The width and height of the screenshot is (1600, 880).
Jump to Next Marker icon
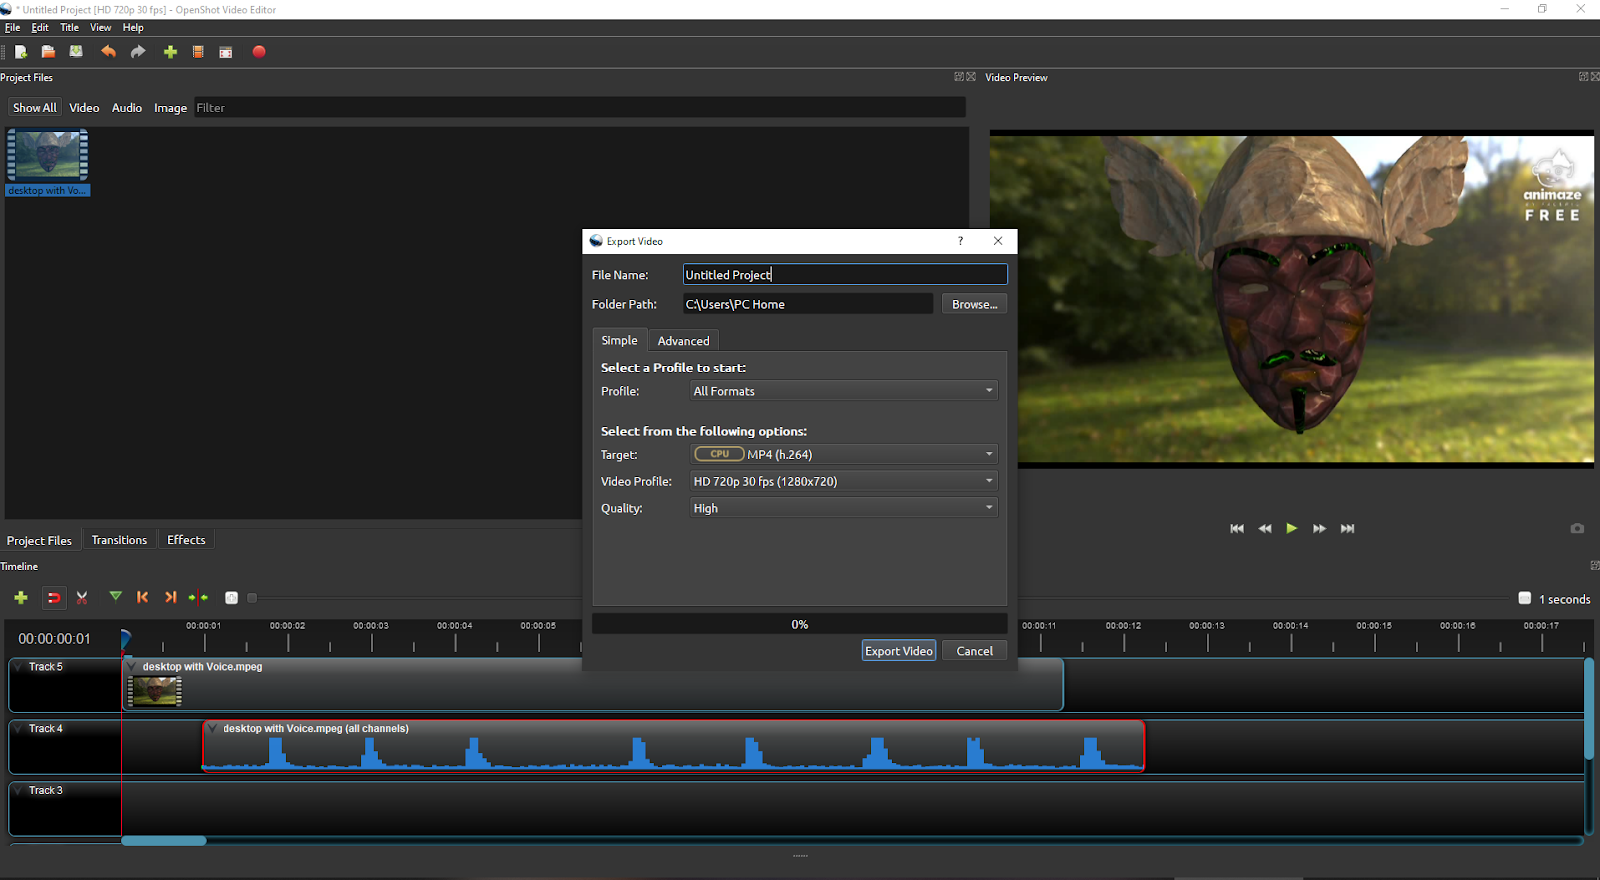pos(170,597)
